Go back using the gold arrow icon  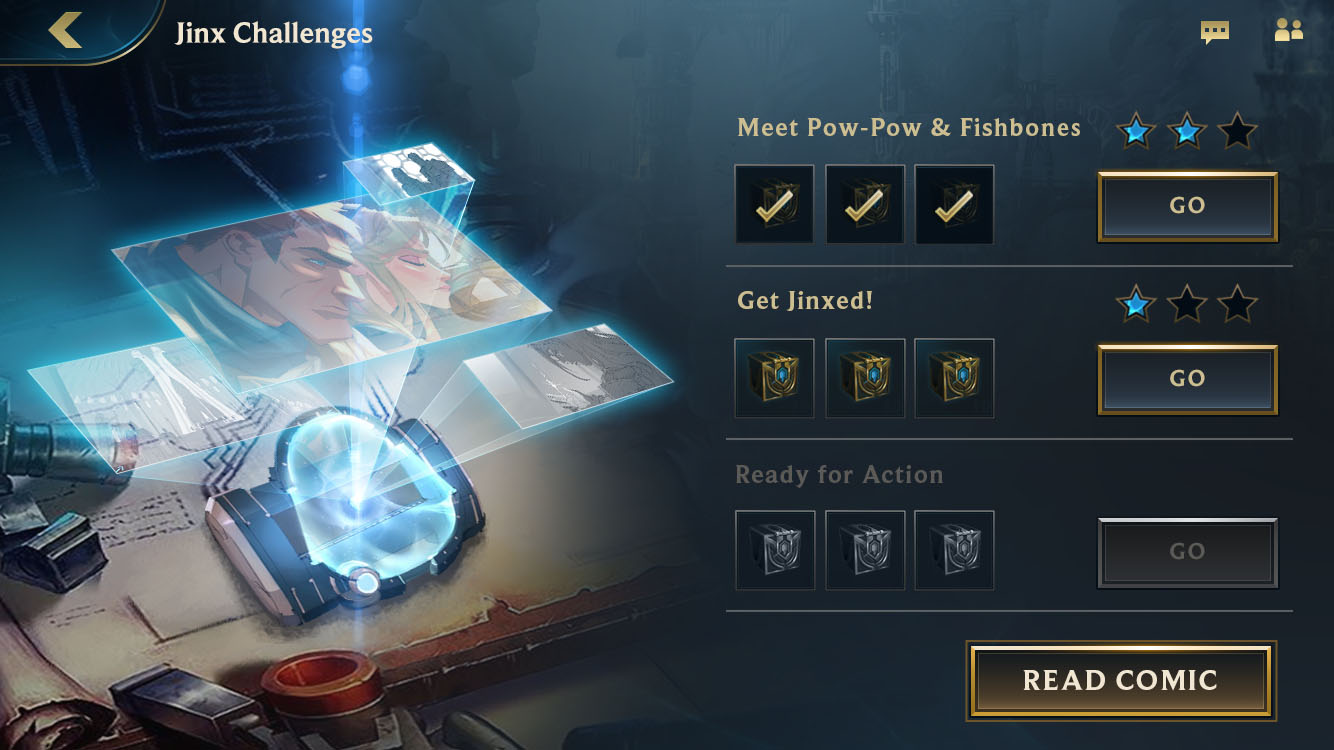click(66, 30)
